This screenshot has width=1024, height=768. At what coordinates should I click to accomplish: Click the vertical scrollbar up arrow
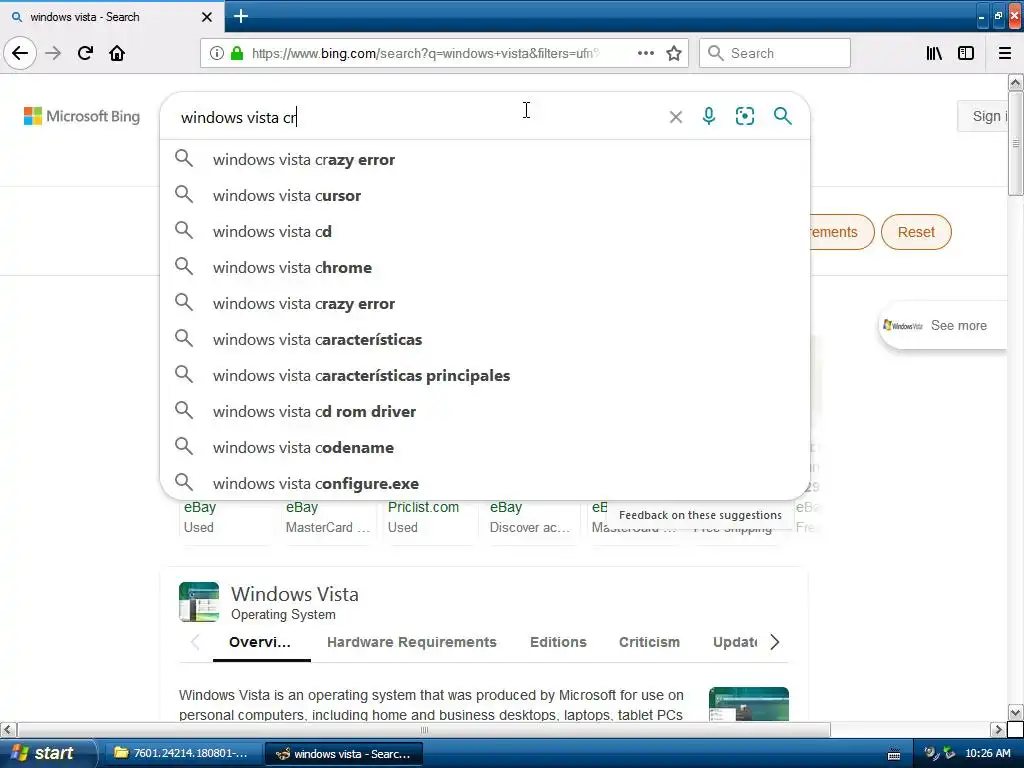[x=1016, y=83]
